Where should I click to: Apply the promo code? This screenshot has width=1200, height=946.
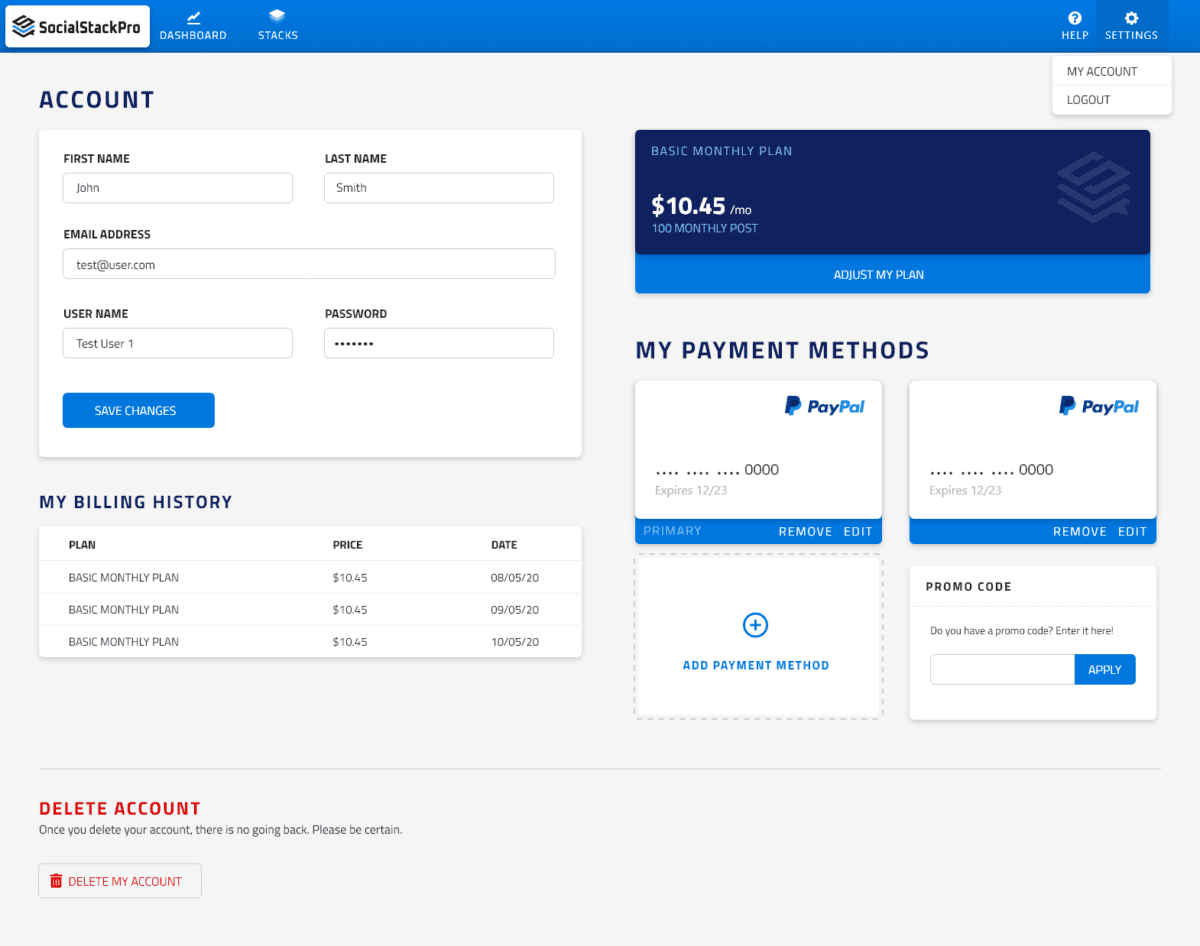pos(1104,670)
